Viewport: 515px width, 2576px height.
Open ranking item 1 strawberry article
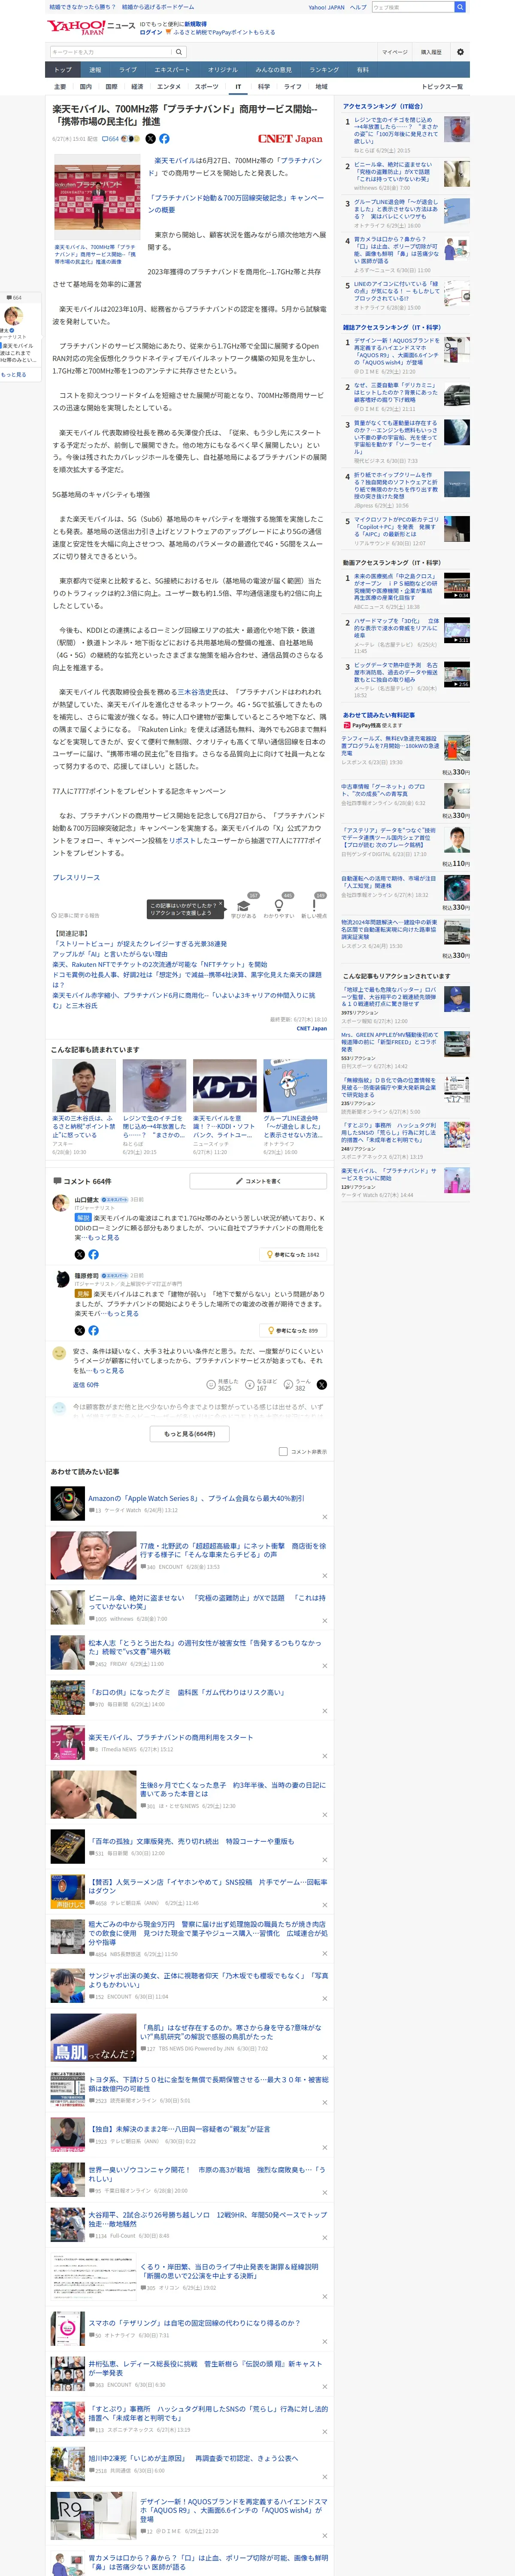click(396, 132)
